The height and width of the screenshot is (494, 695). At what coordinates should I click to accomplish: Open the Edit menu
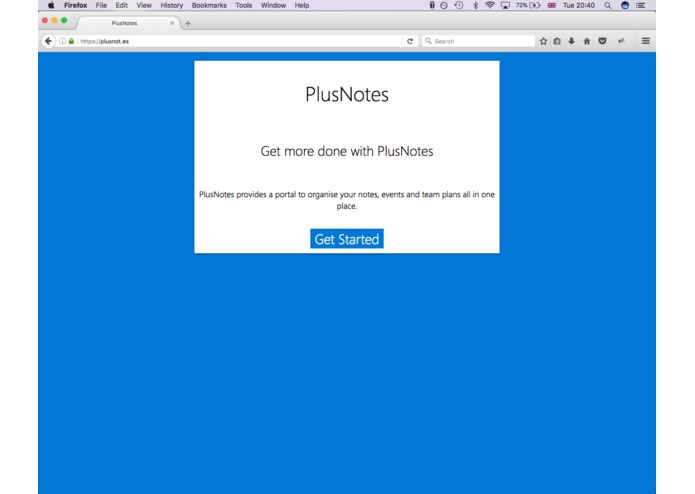point(121,5)
